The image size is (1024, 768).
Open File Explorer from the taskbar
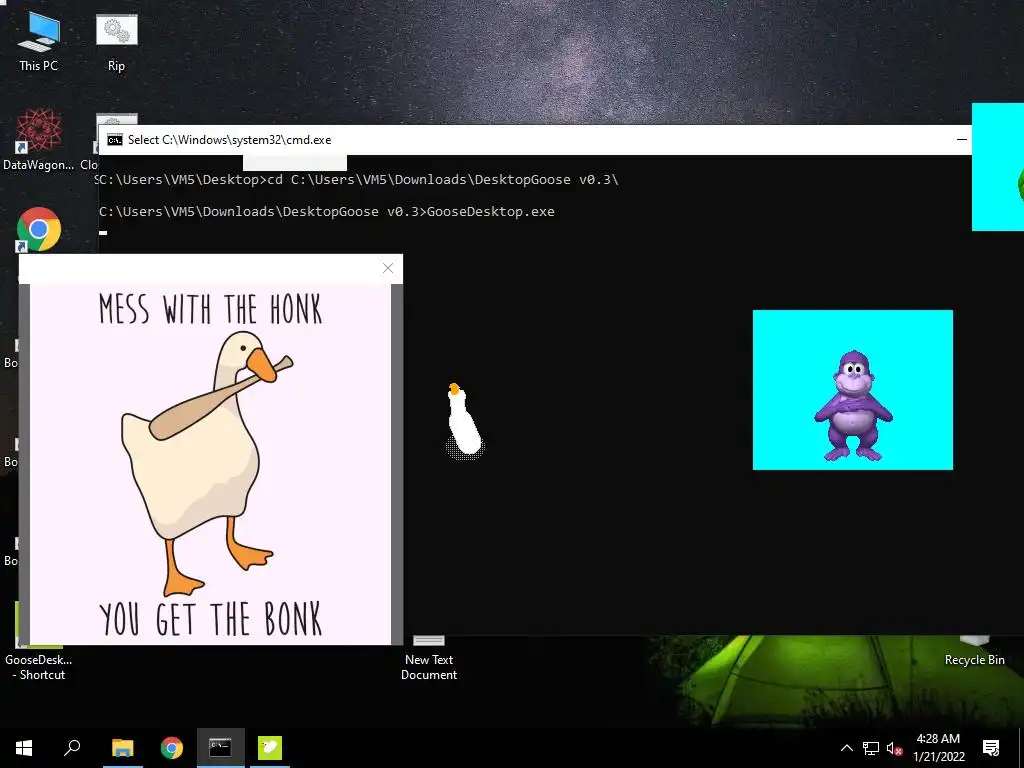(x=122, y=748)
